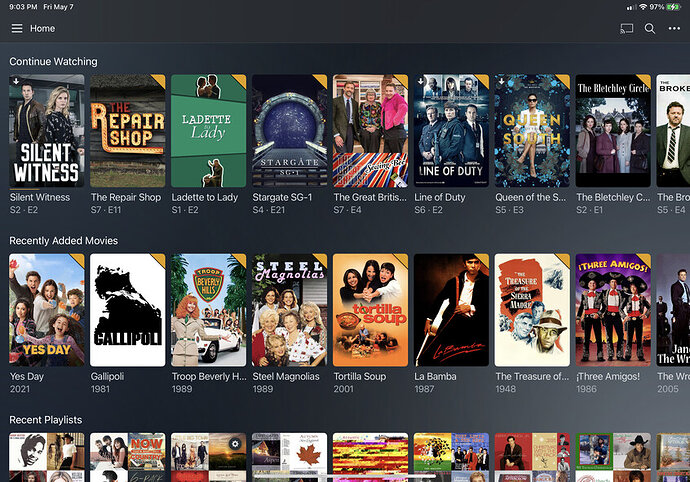Open Silent Witness poster
Image resolution: width=690 pixels, height=482 pixels.
(x=47, y=131)
